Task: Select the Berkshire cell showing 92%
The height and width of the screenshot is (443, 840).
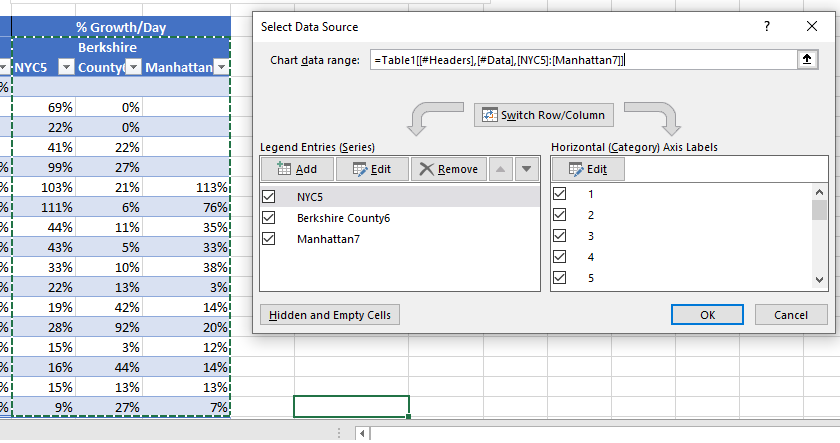Action: (x=109, y=327)
